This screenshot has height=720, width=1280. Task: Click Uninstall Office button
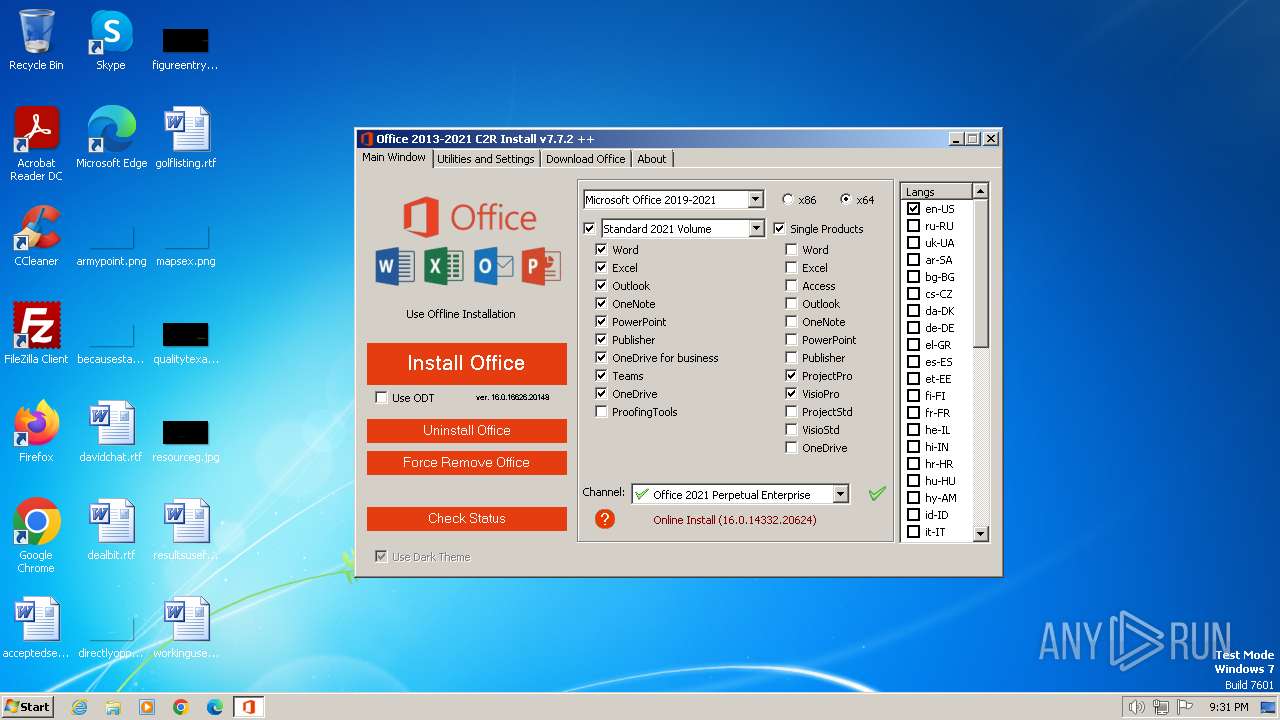point(466,430)
